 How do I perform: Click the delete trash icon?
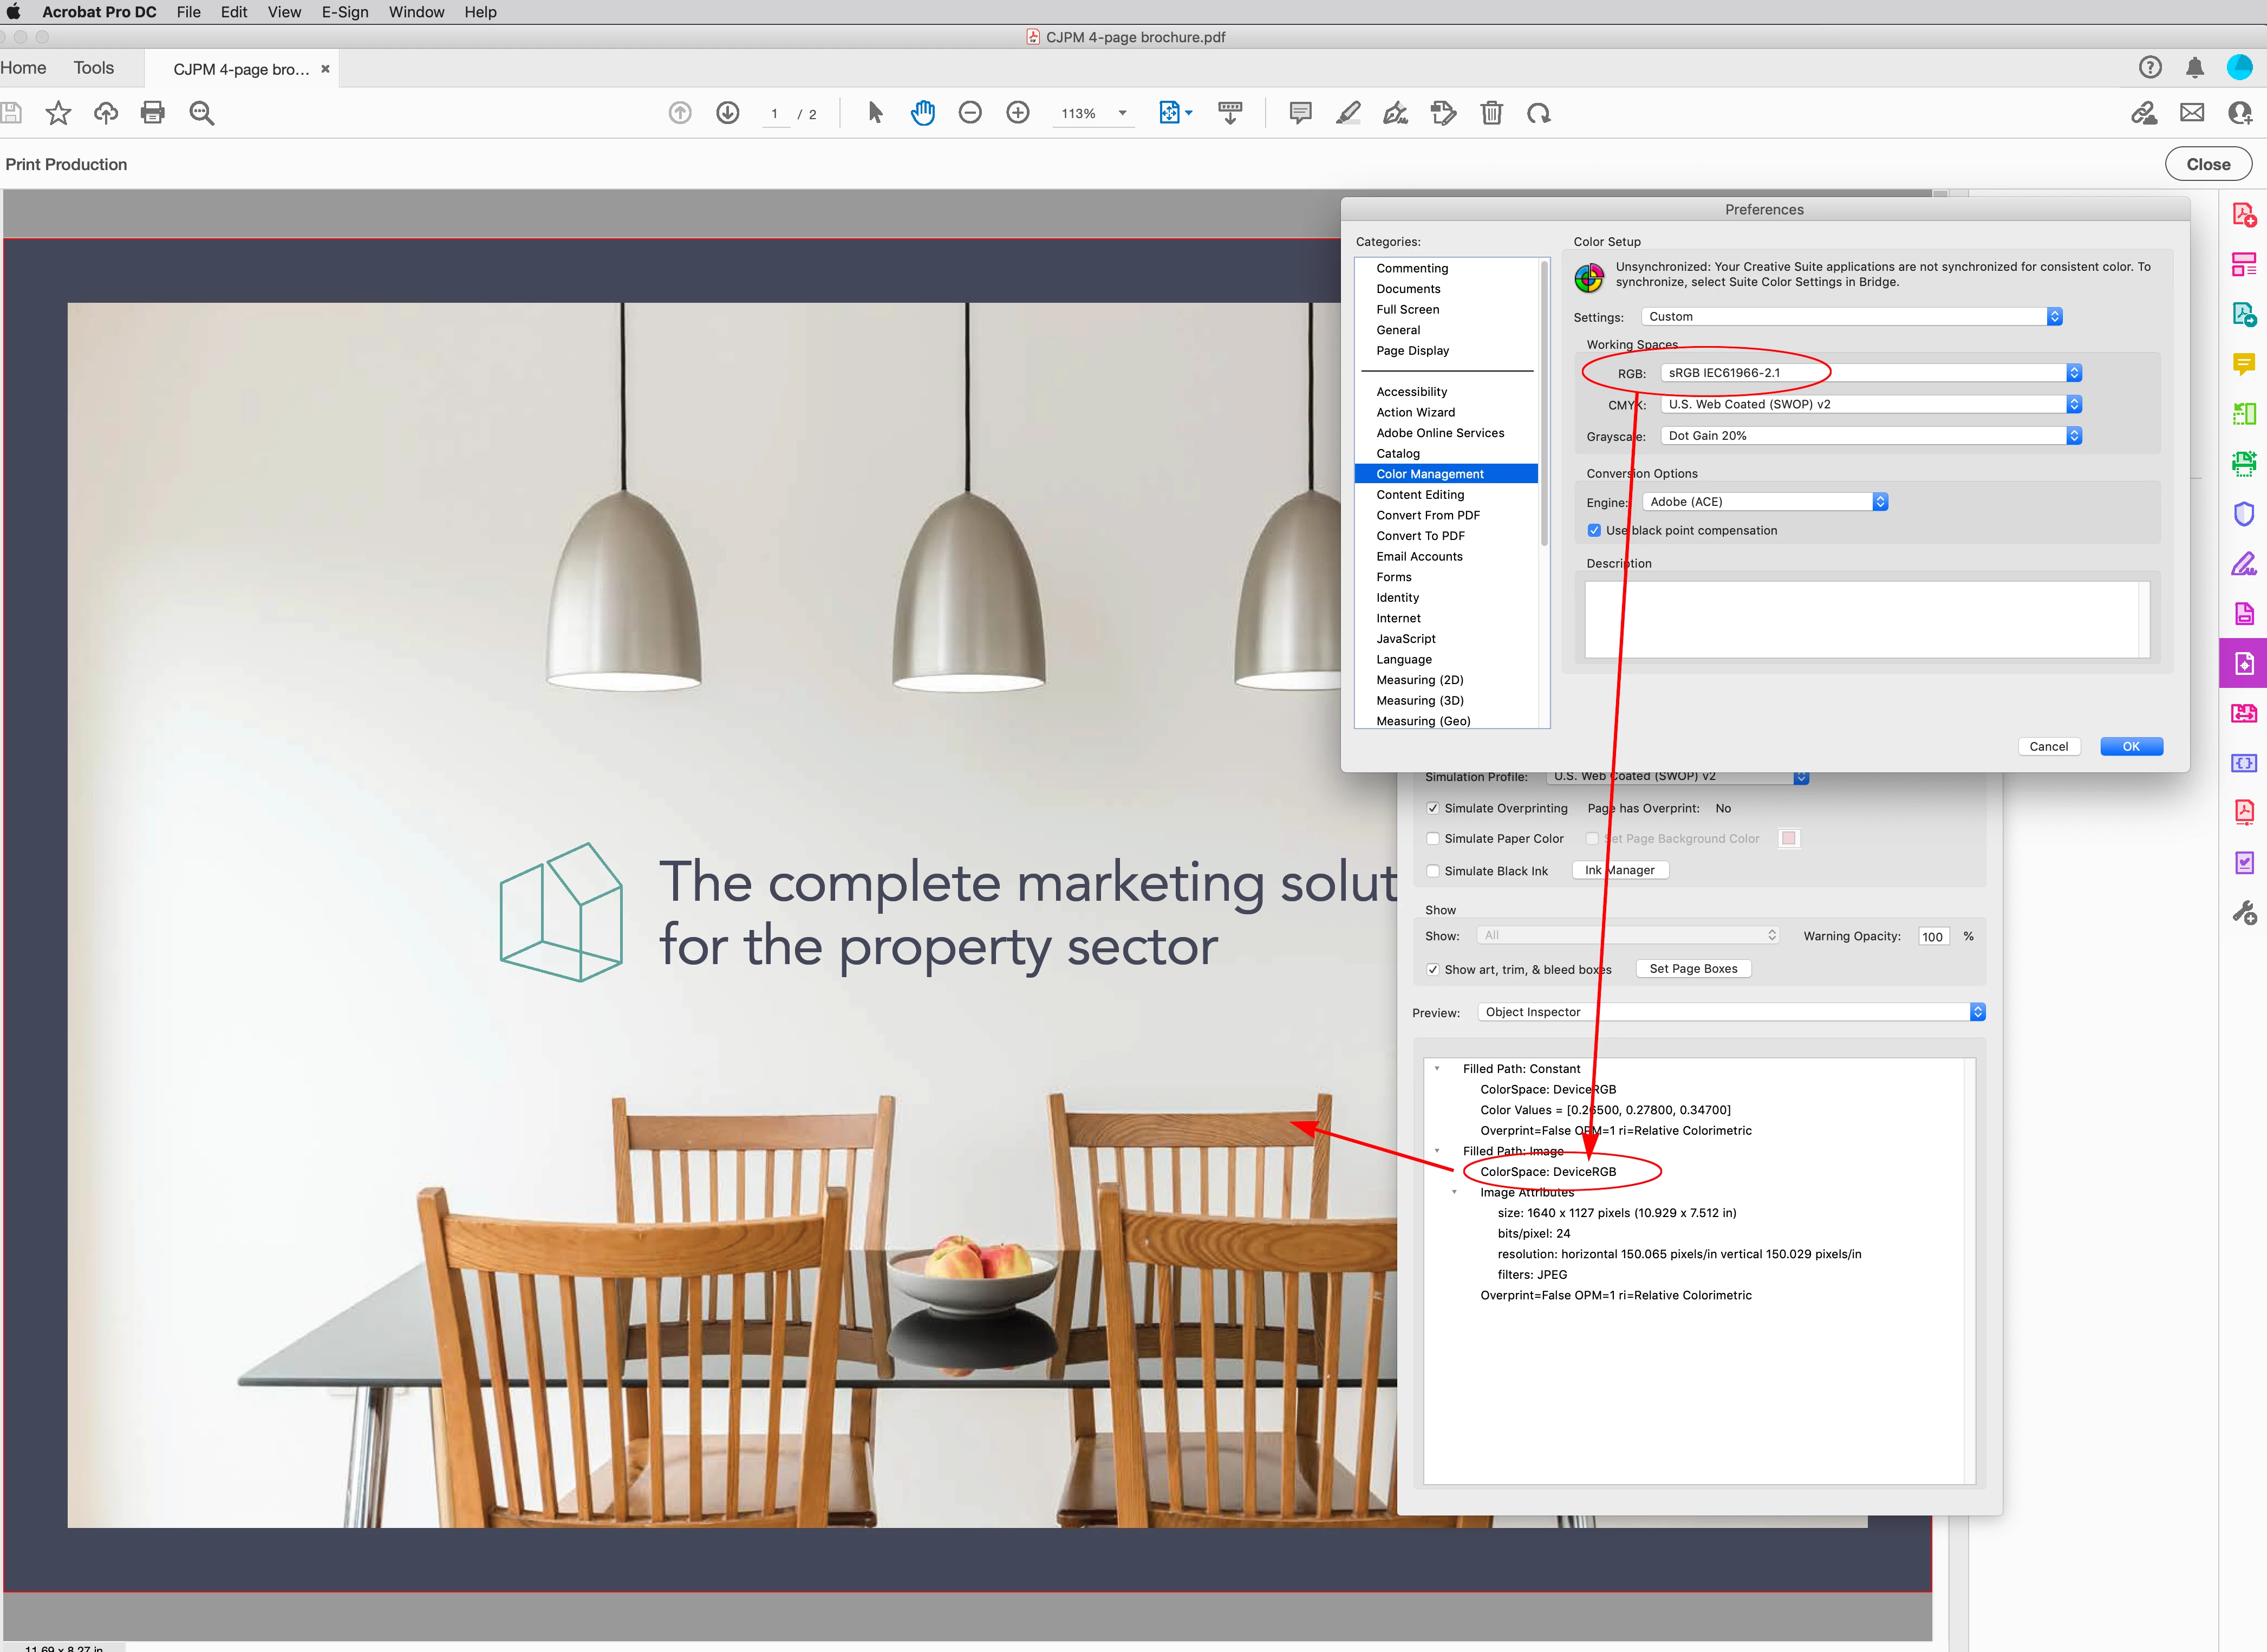point(1491,113)
